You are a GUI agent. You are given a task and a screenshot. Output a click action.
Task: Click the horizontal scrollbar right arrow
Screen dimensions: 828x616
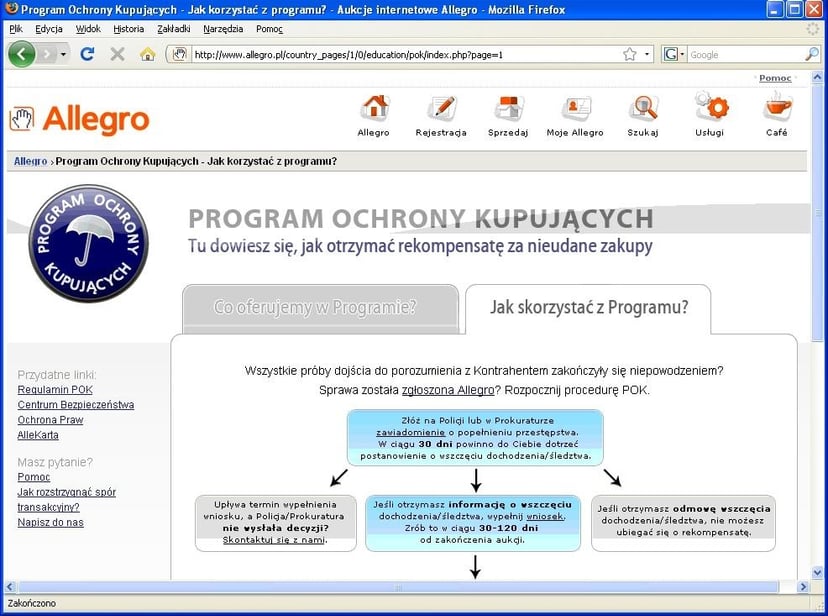point(803,586)
